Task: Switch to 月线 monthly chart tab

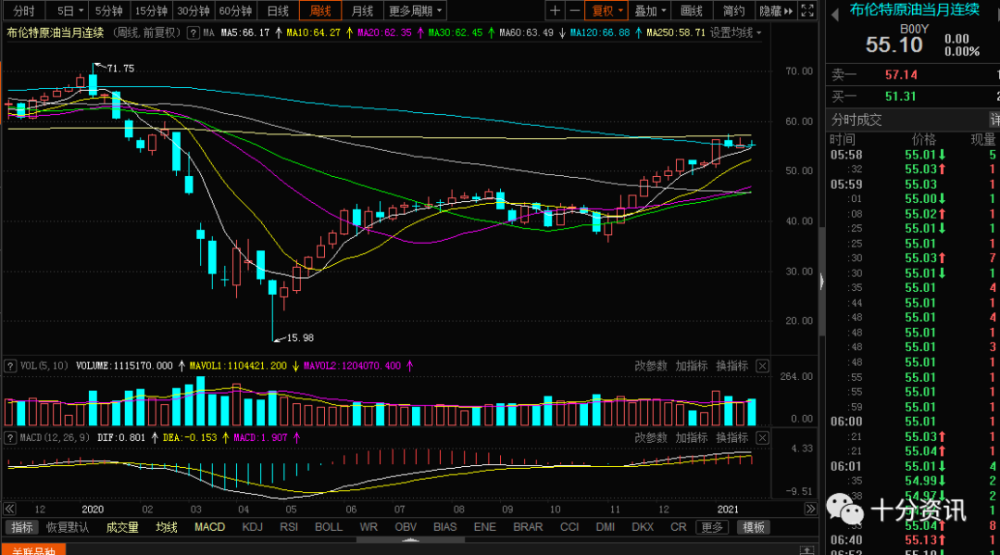Action: 362,11
